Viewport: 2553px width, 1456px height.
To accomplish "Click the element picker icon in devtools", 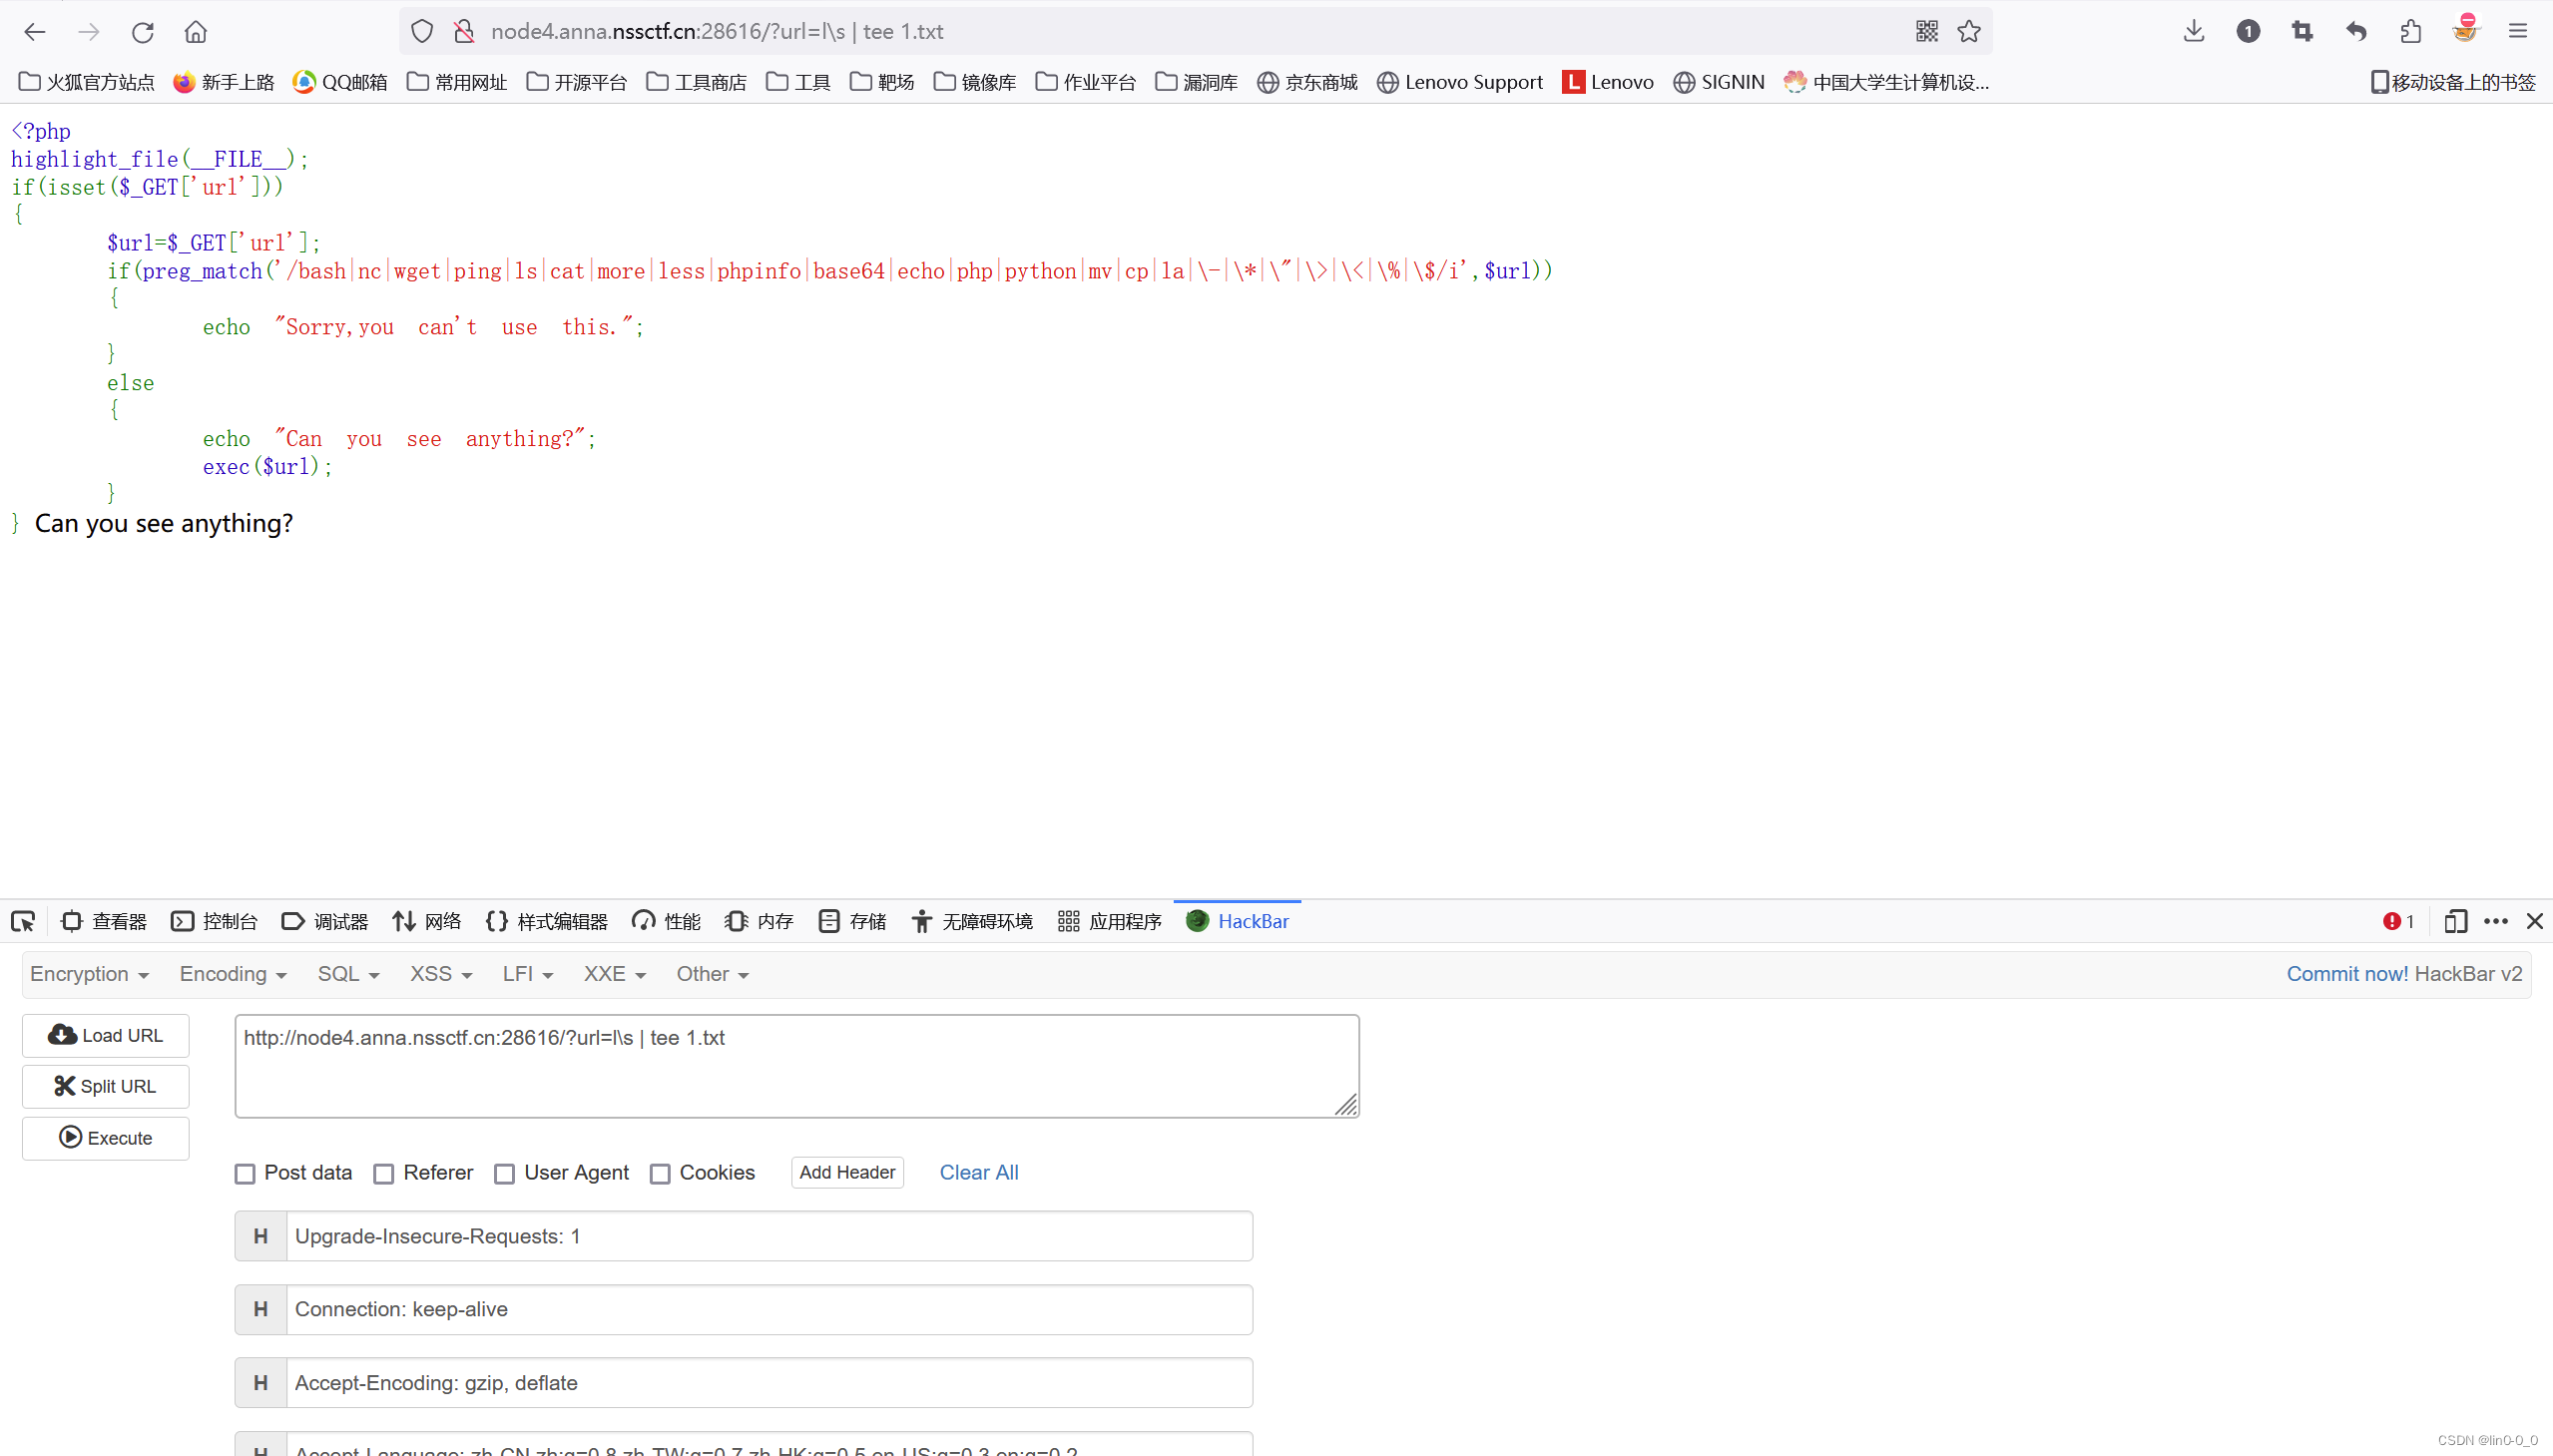I will point(23,921).
